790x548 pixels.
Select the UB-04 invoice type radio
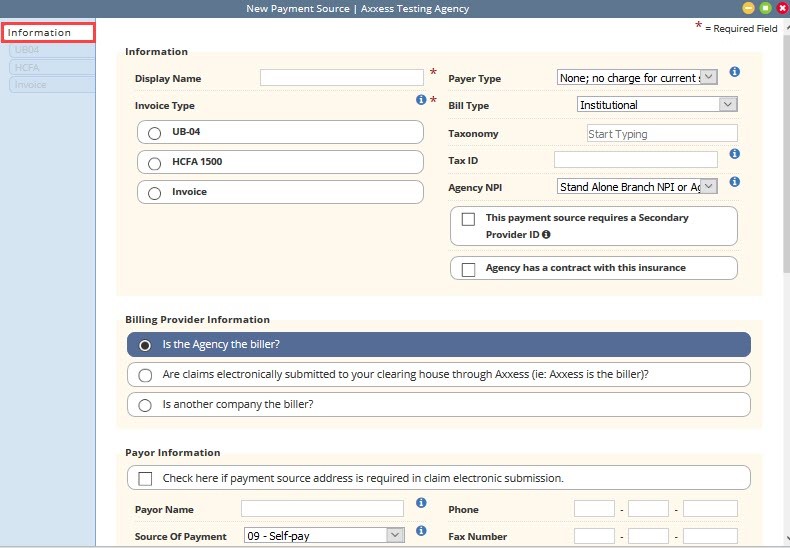coord(154,133)
